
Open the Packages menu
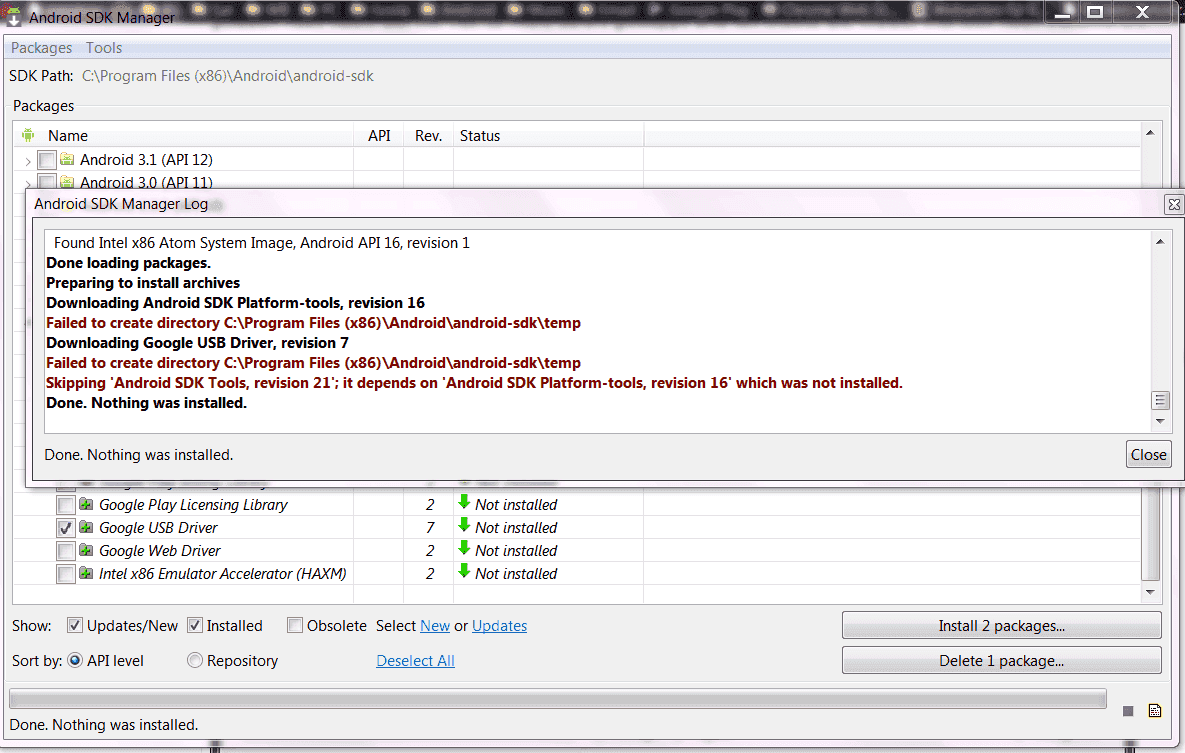tap(42, 48)
